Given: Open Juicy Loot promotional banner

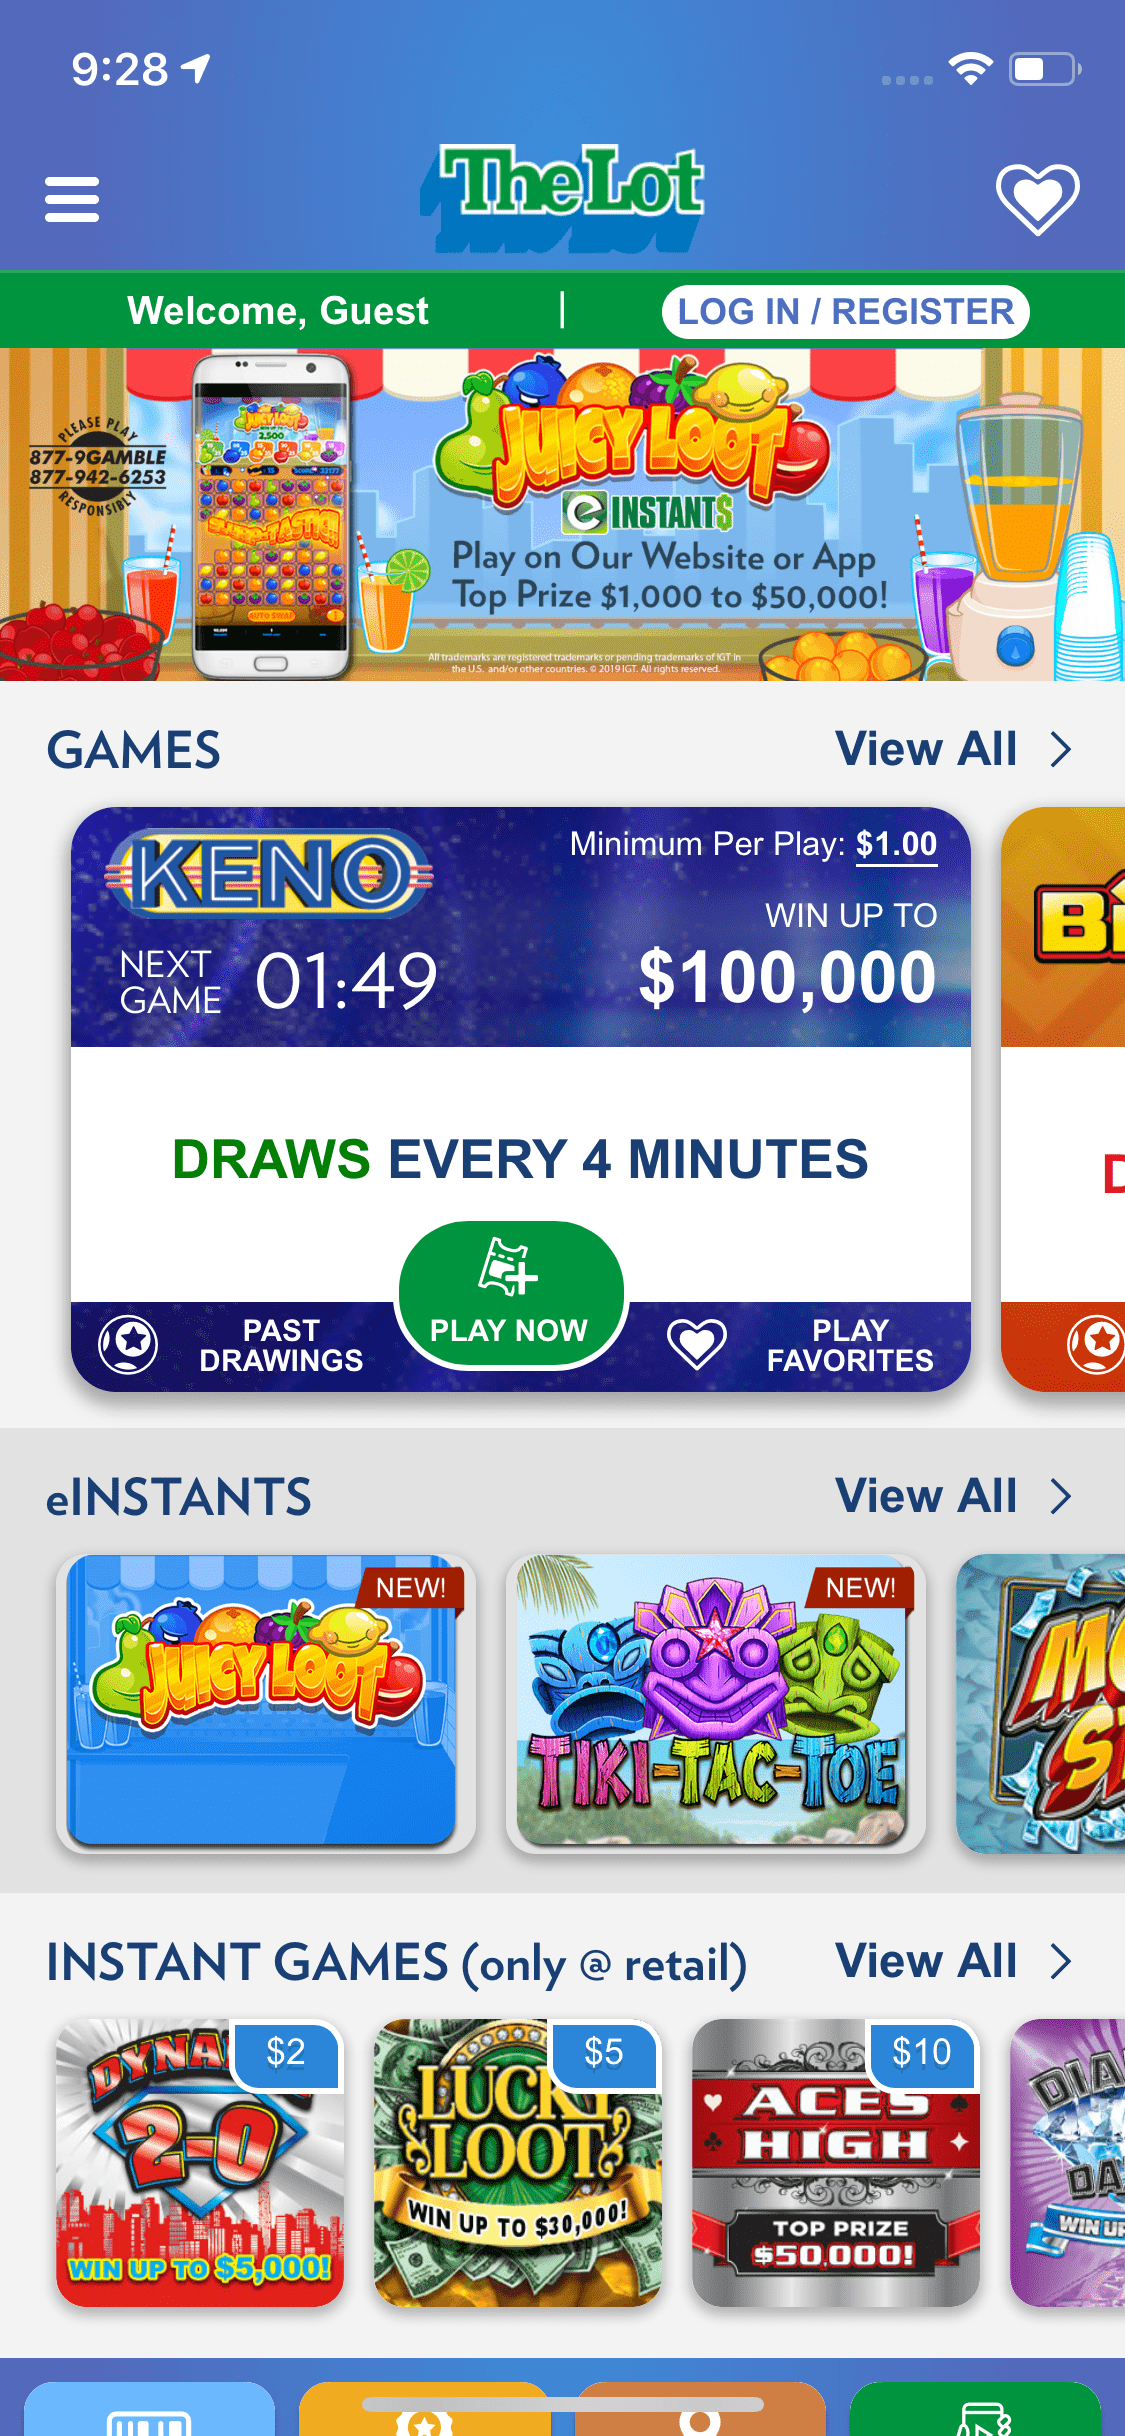Looking at the screenshot, I should point(562,515).
